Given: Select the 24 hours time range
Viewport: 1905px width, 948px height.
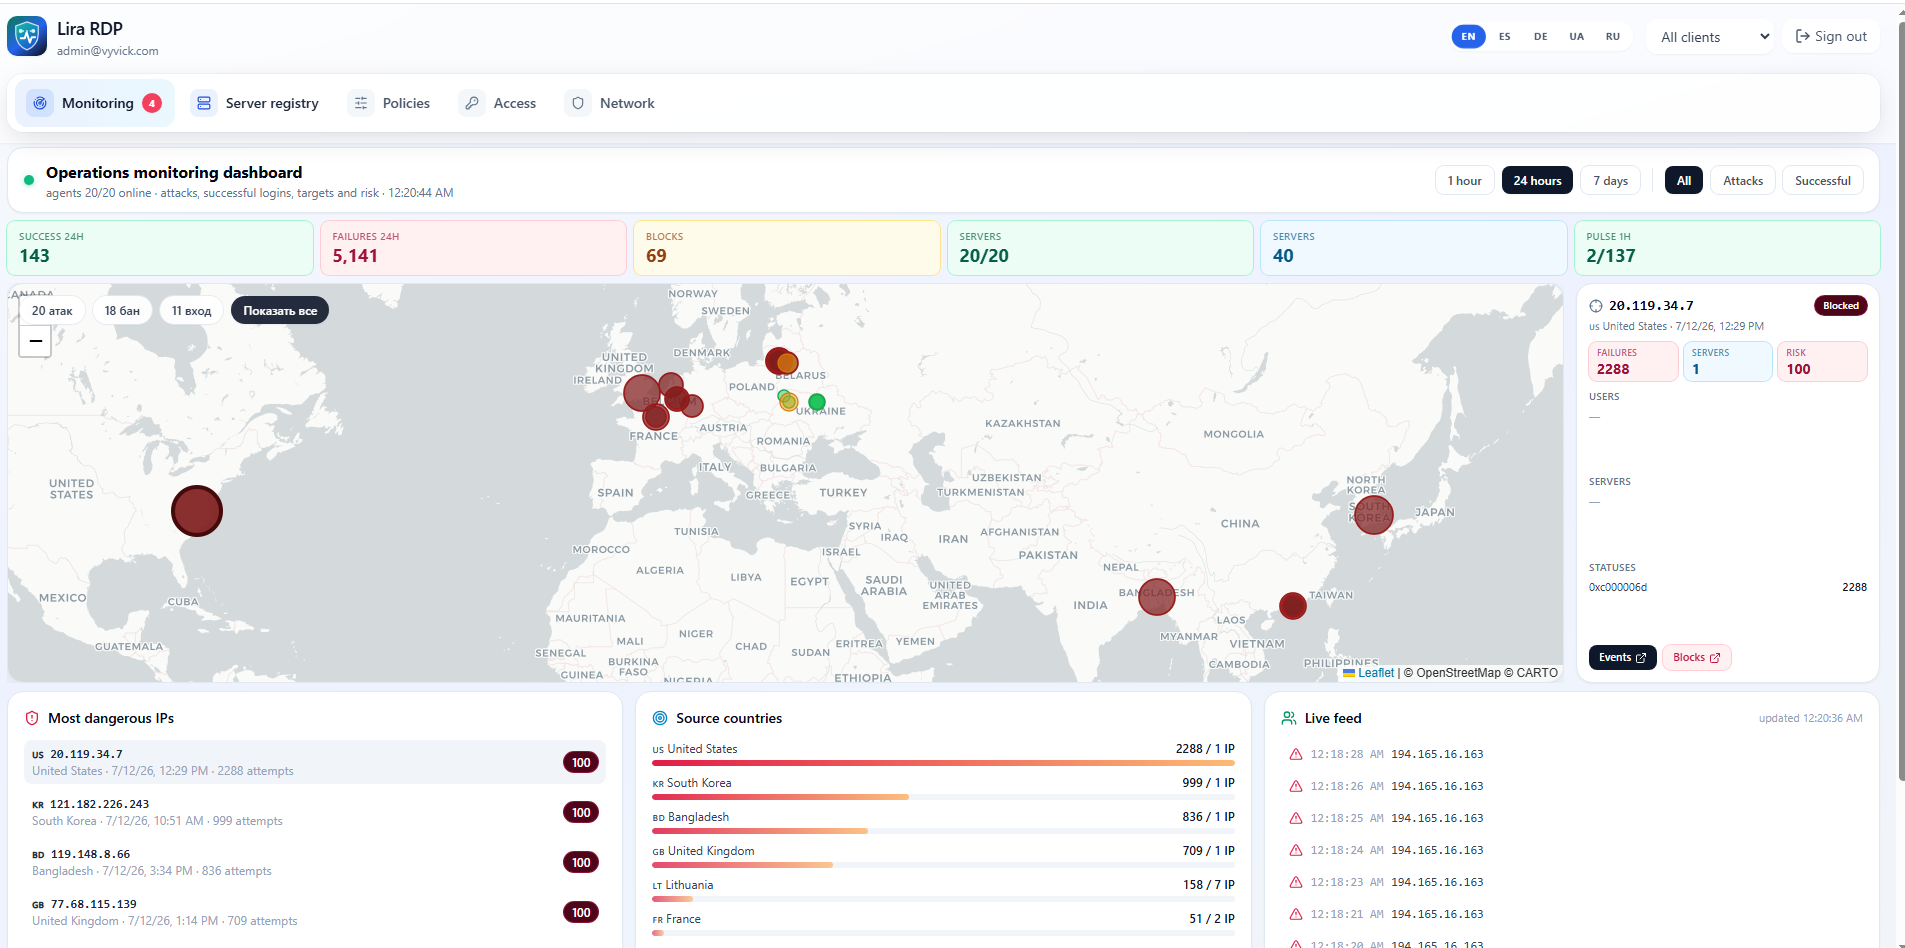Looking at the screenshot, I should click(x=1537, y=180).
